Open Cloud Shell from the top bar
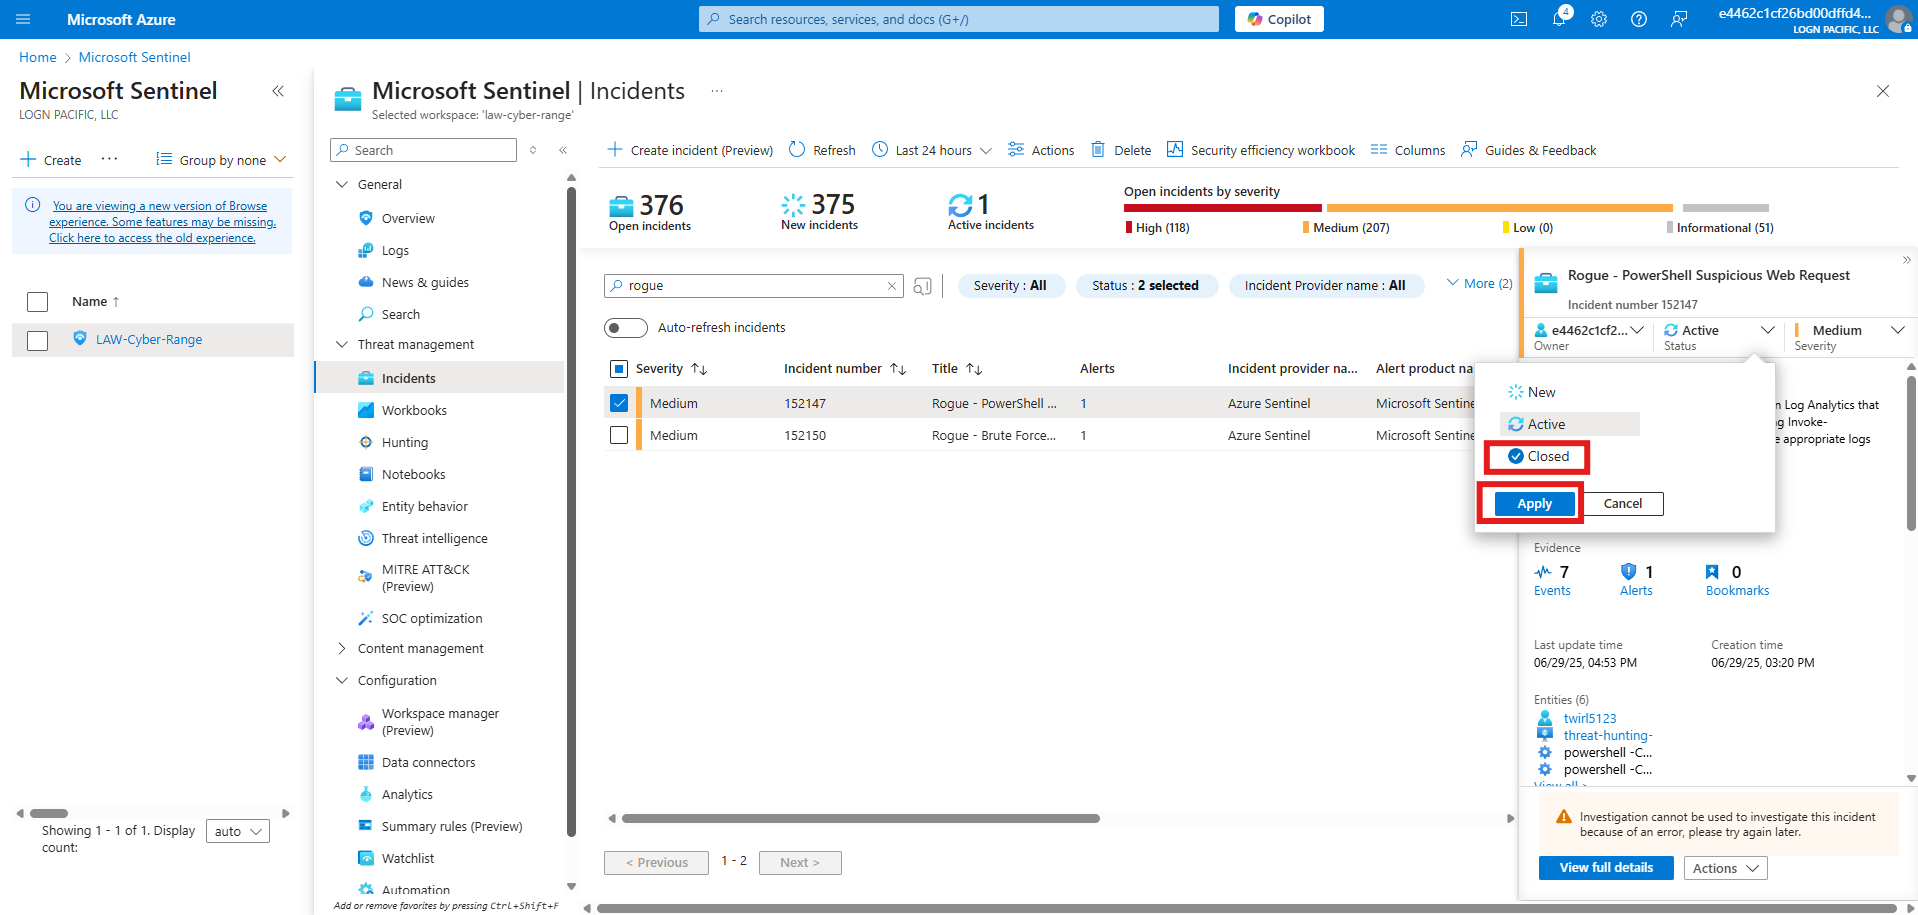Screen dimensions: 1918x915 [1518, 19]
